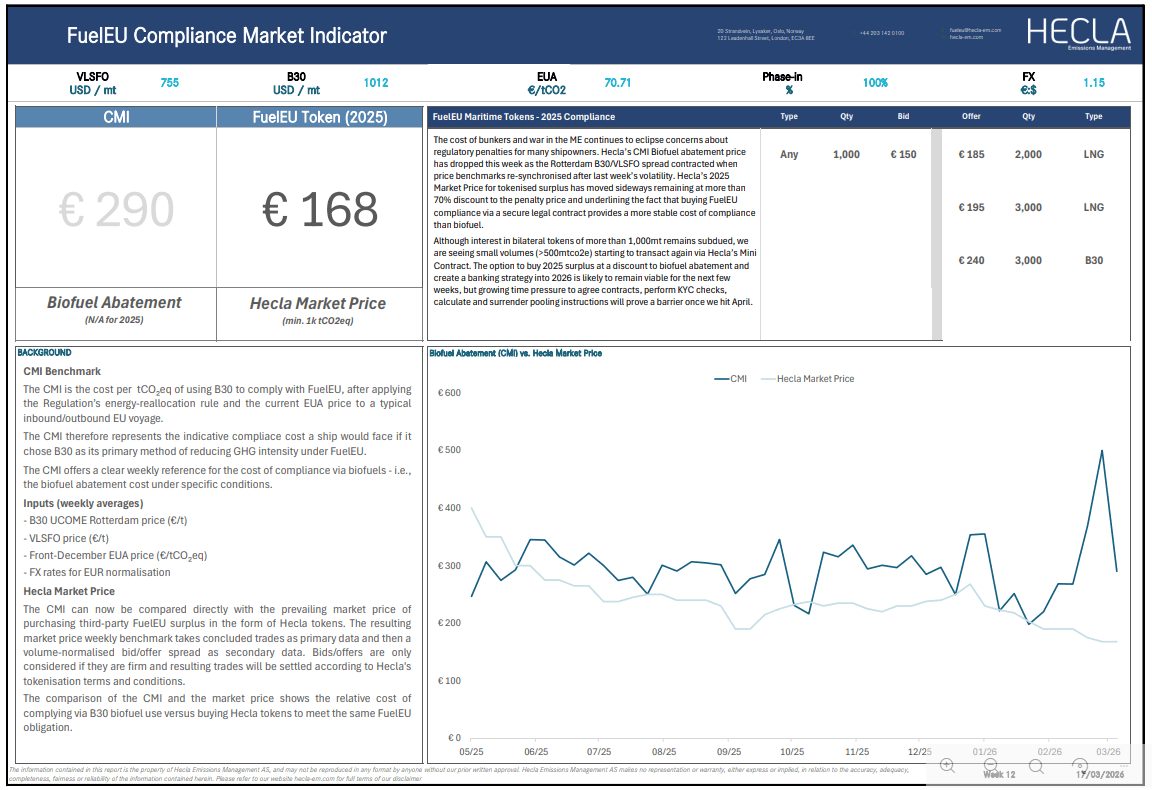Click the EUA value 70.71
This screenshot has height=790, width=1152.
(618, 83)
